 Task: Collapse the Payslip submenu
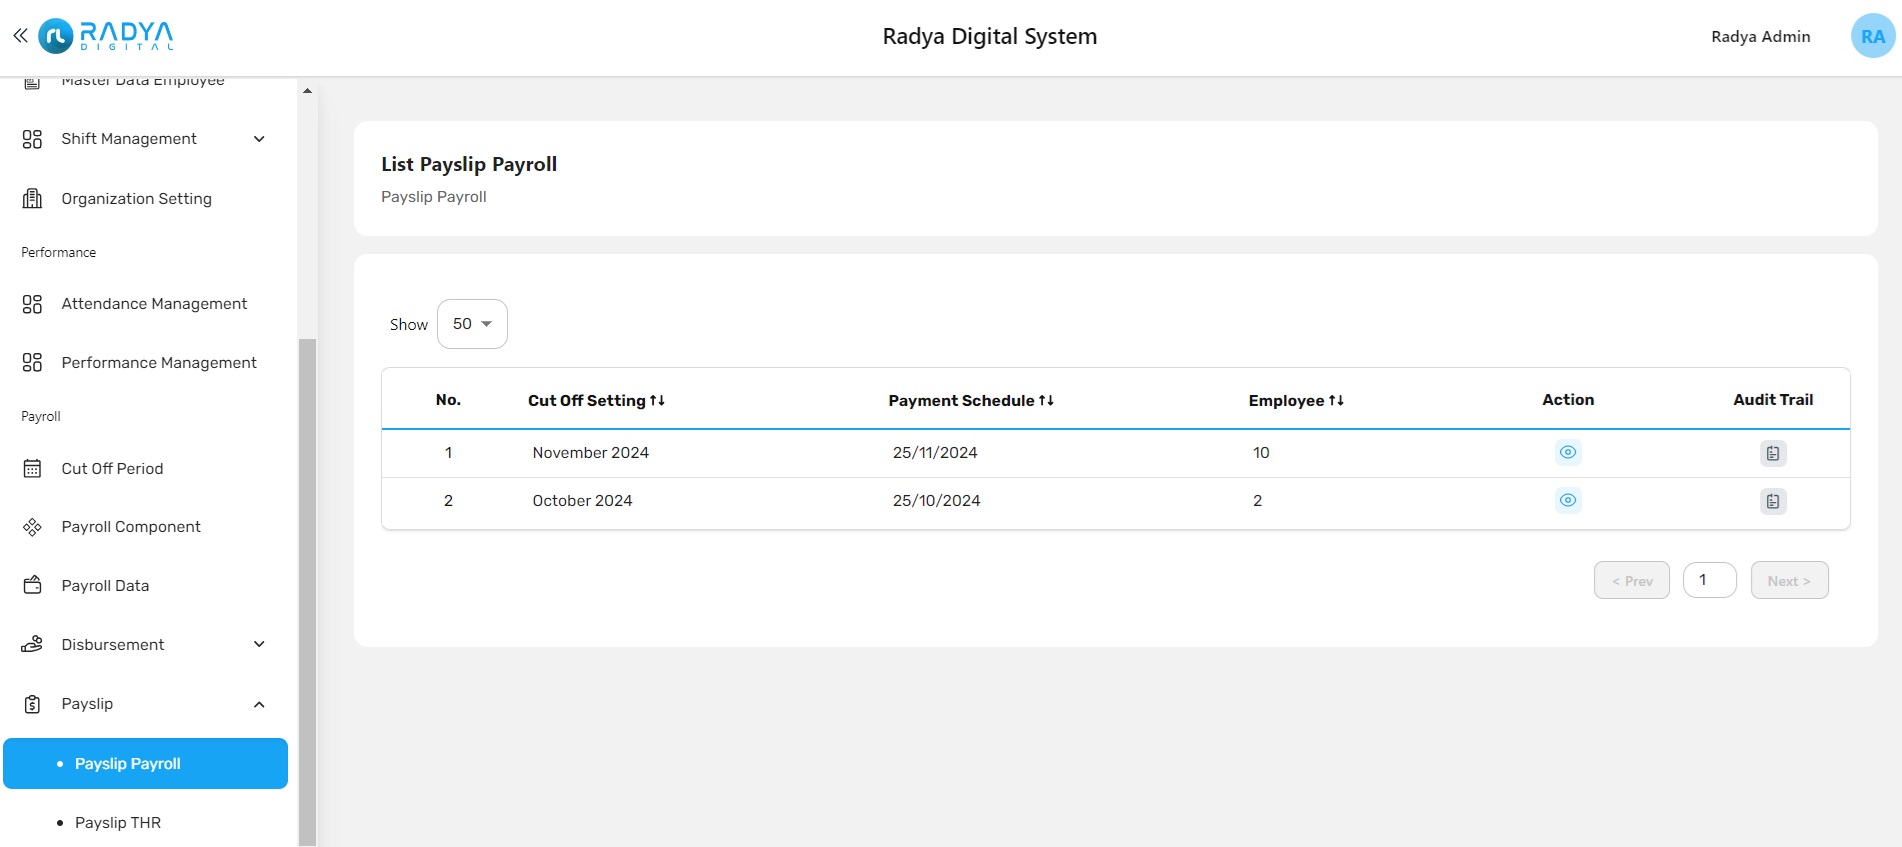[259, 704]
